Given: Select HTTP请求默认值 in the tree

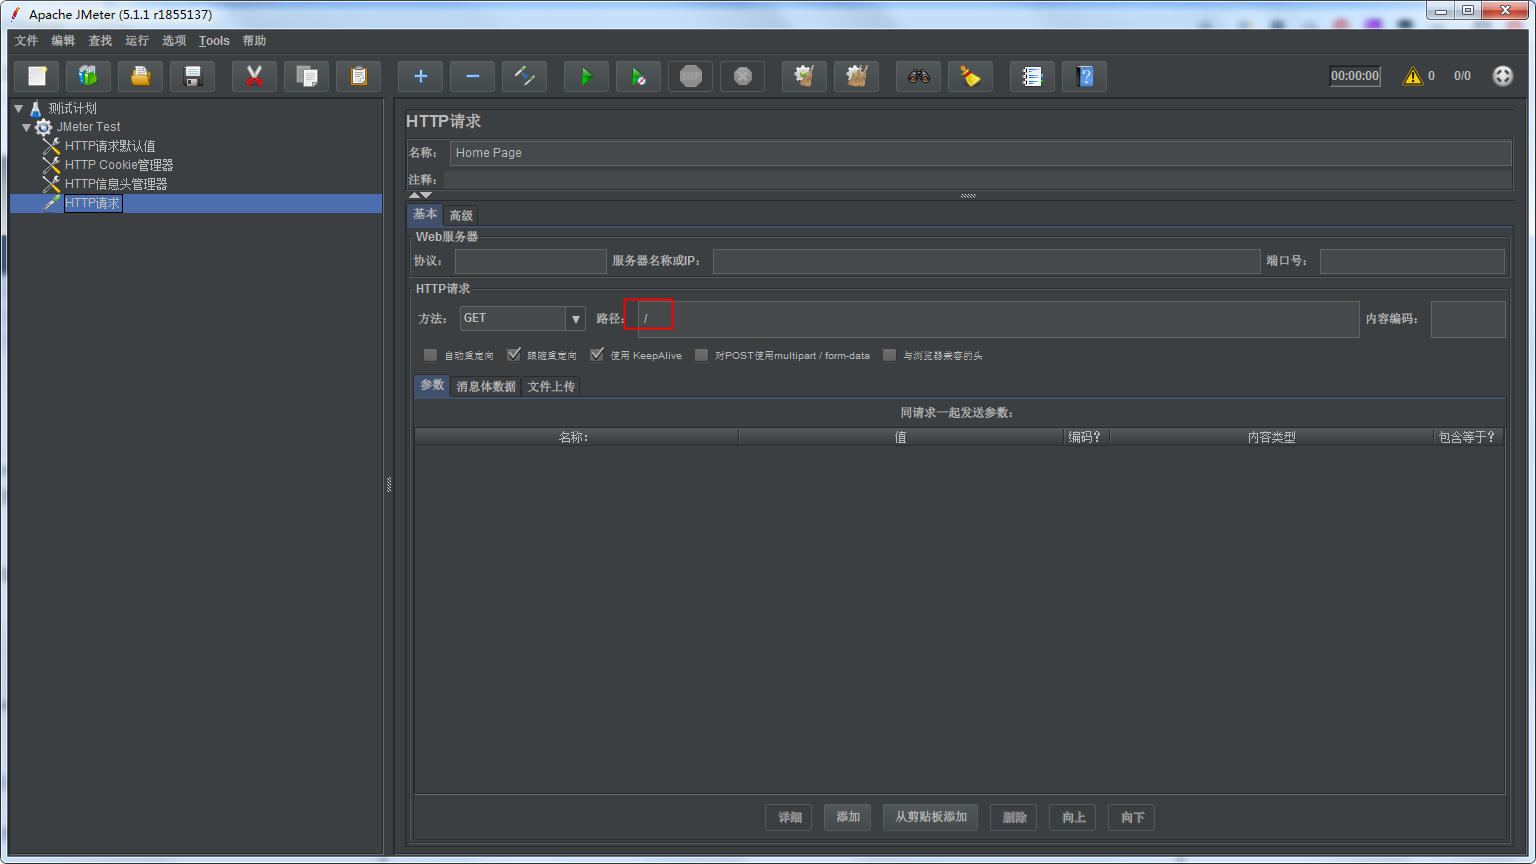Looking at the screenshot, I should [110, 146].
